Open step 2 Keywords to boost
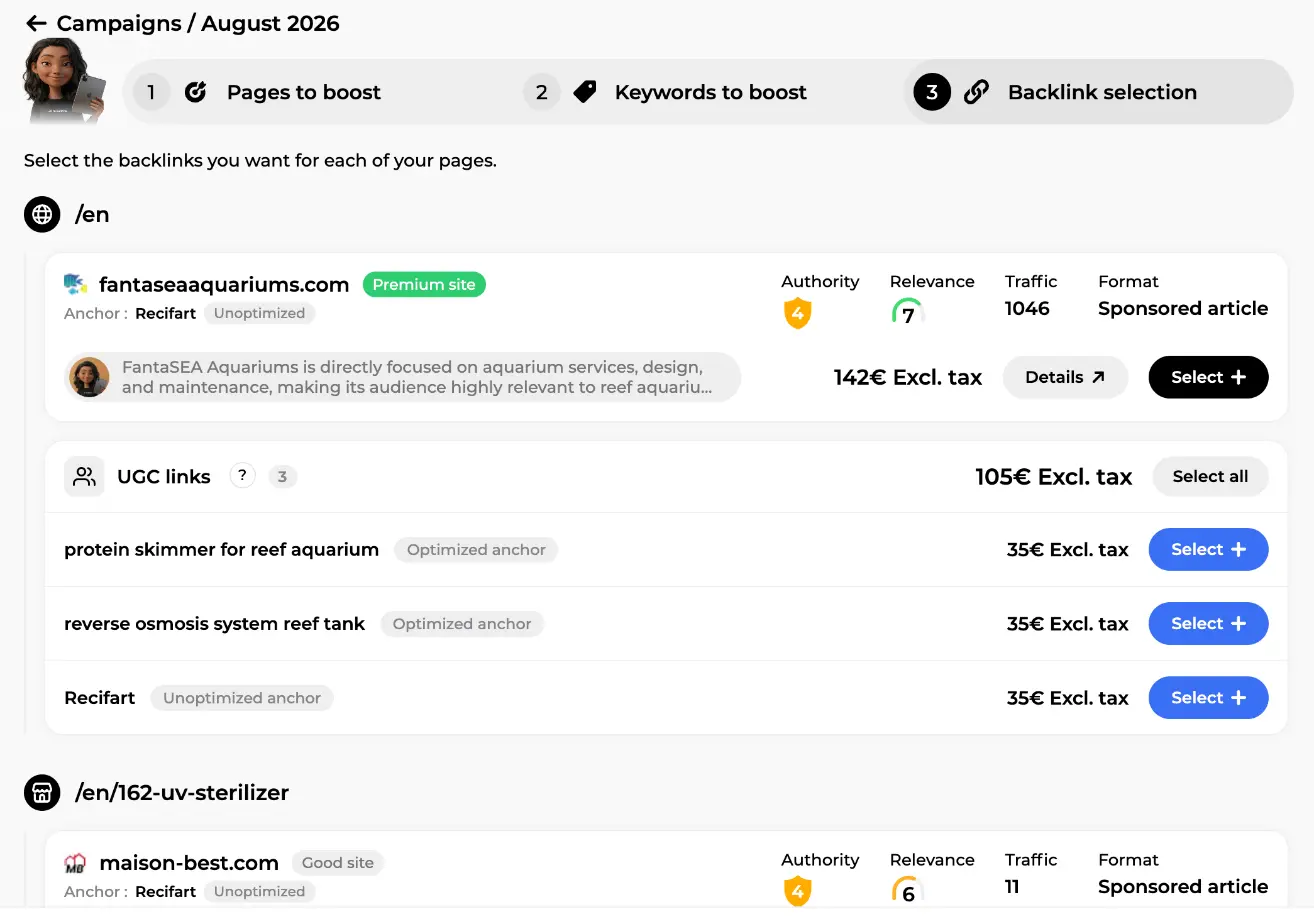Screen dimensions: 1314x924 coord(711,92)
